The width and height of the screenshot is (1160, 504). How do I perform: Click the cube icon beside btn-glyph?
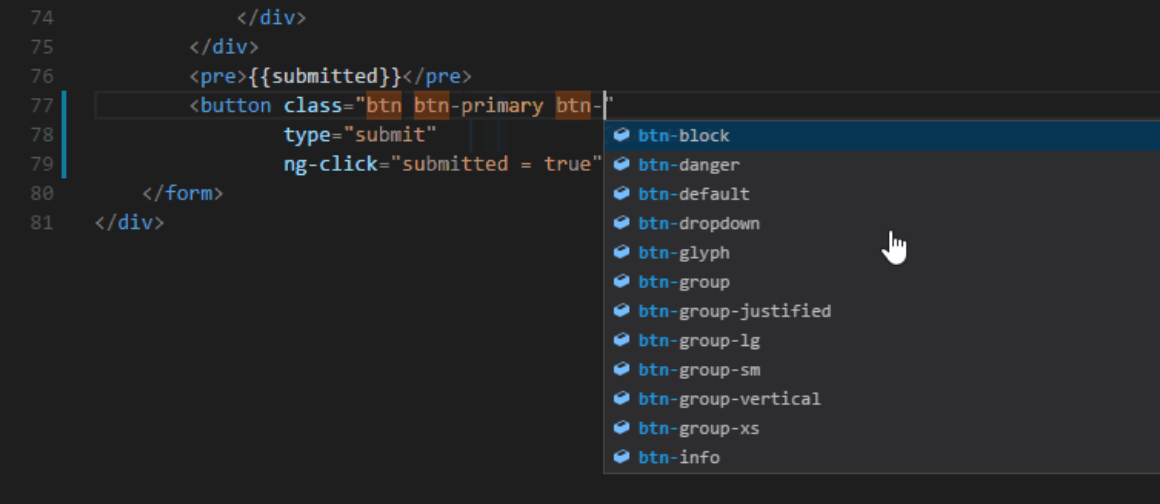point(621,252)
